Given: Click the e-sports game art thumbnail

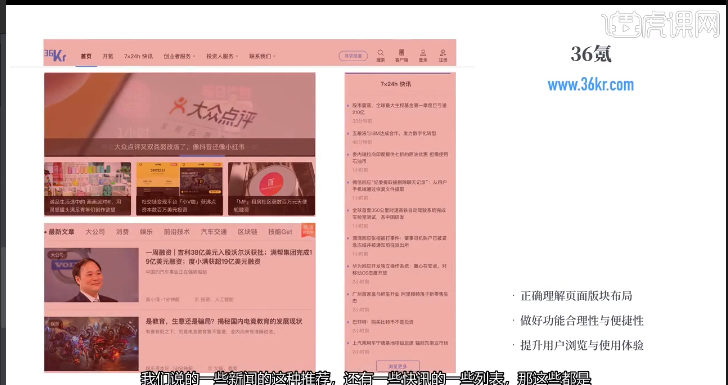Looking at the screenshot, I should 91,344.
